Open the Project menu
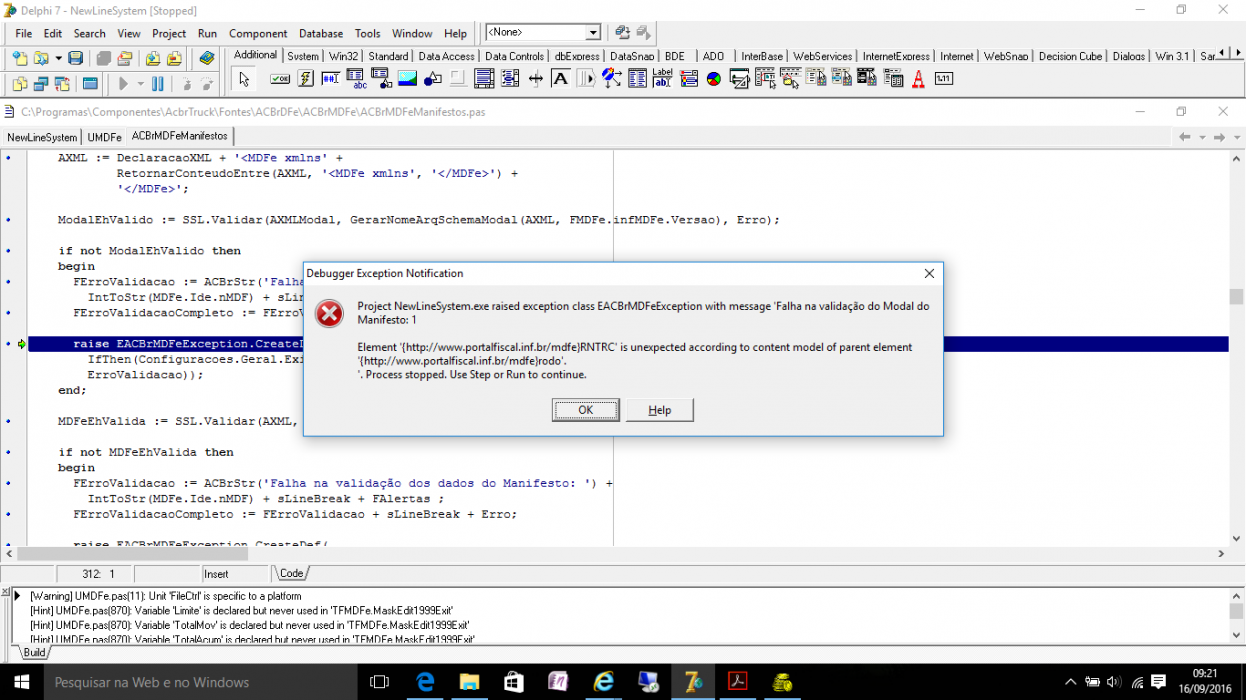The height and width of the screenshot is (700, 1246). coord(169,33)
